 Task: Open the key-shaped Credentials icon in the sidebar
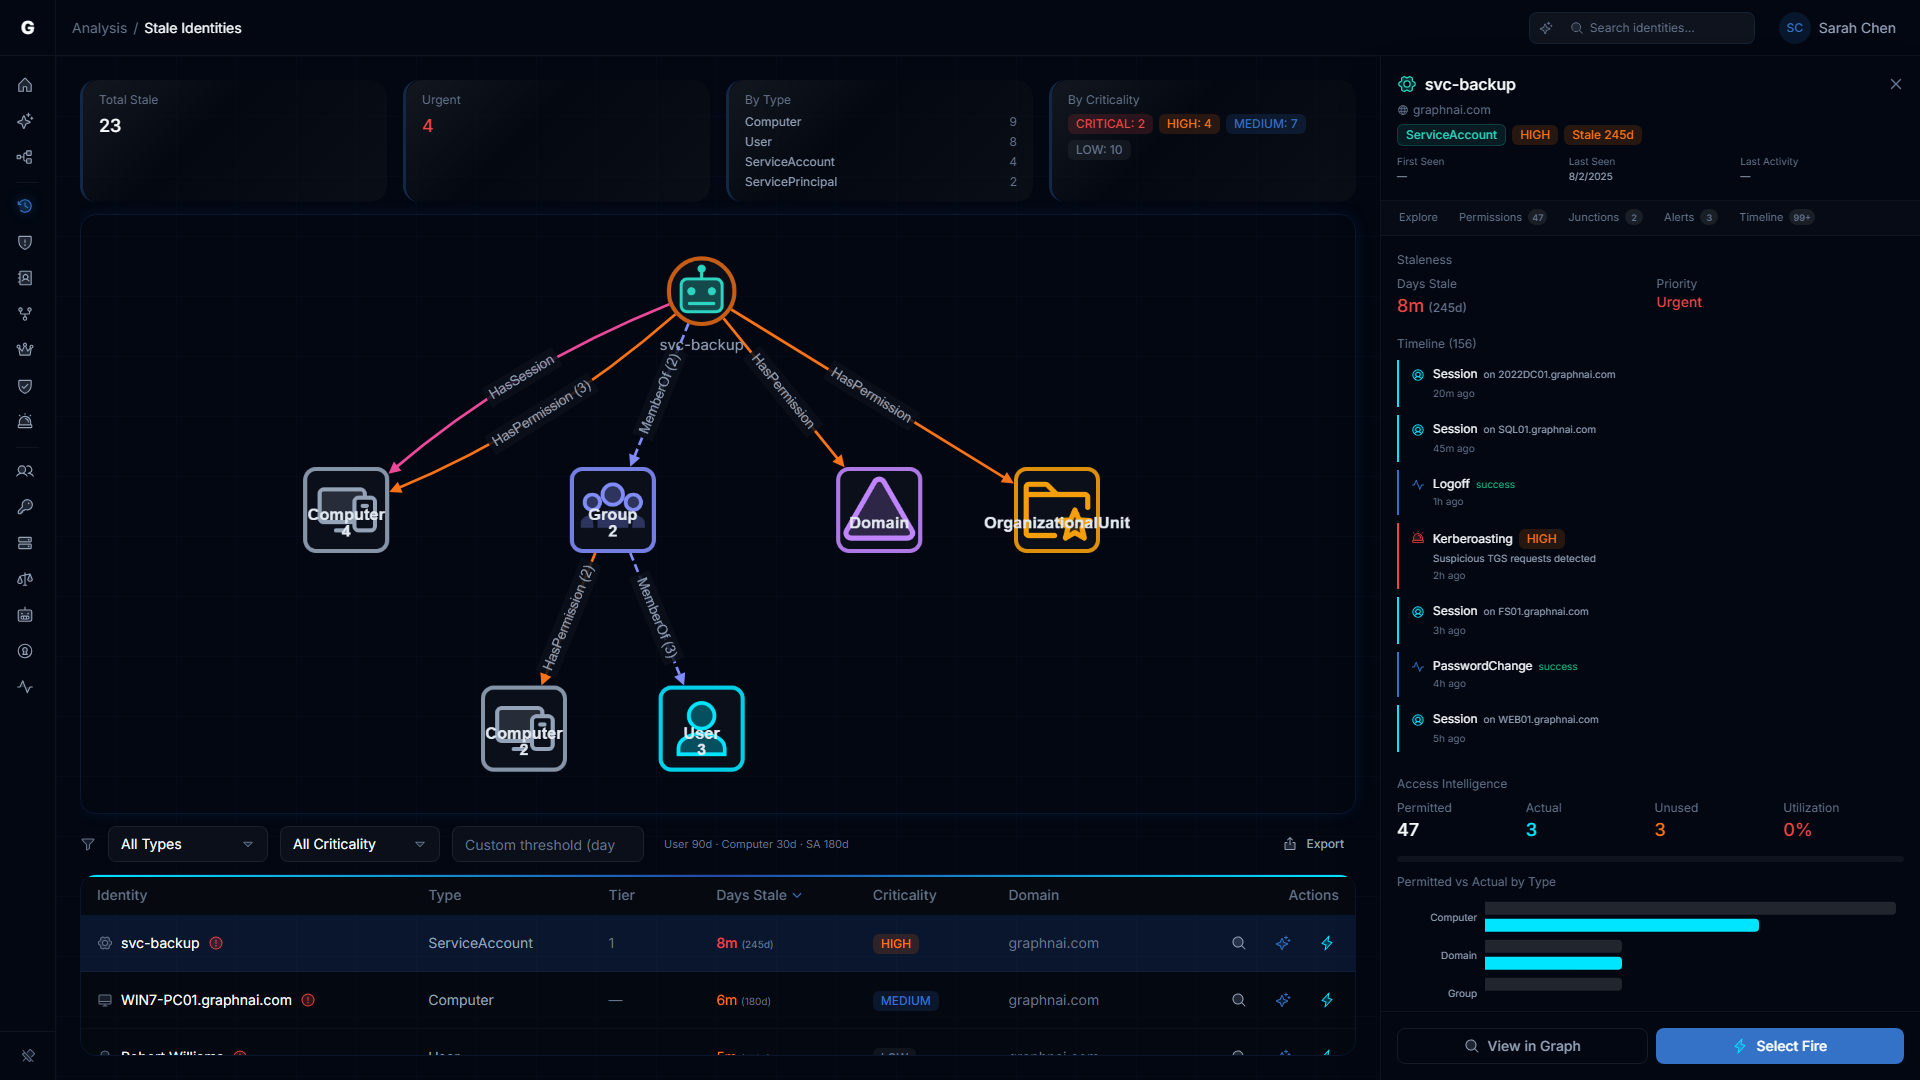pos(25,506)
